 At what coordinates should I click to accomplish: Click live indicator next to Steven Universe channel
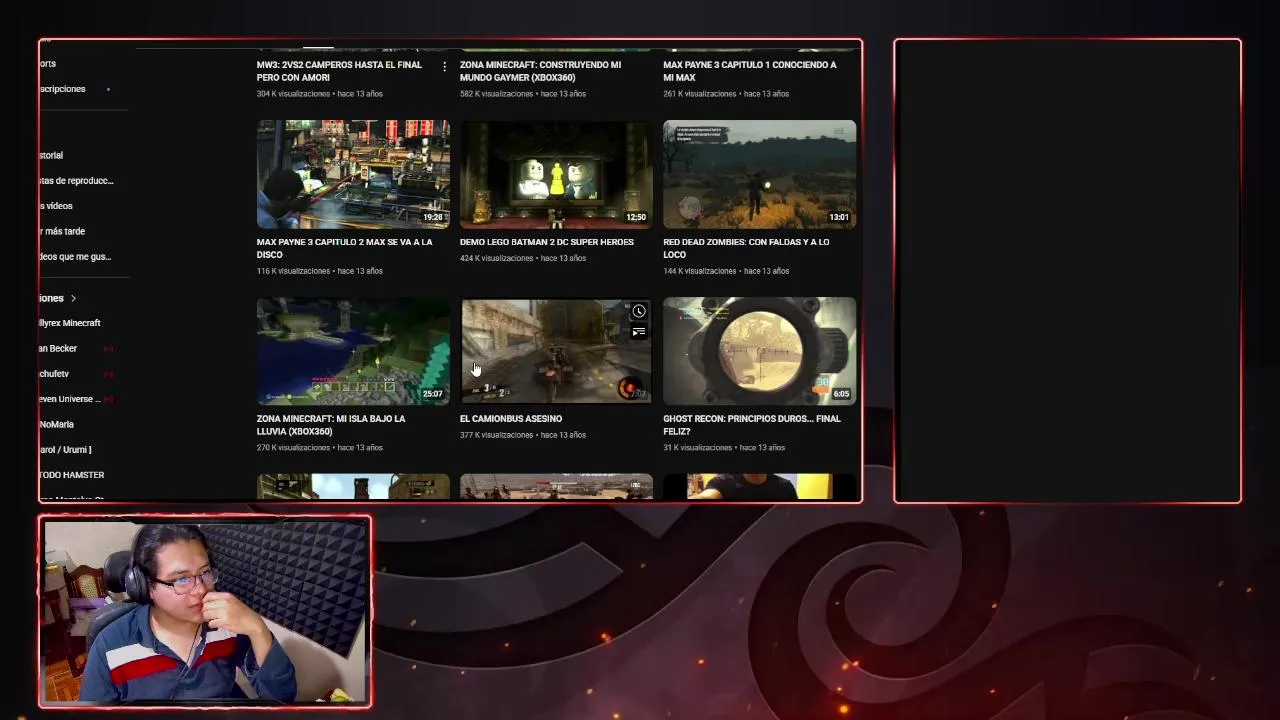coord(108,399)
